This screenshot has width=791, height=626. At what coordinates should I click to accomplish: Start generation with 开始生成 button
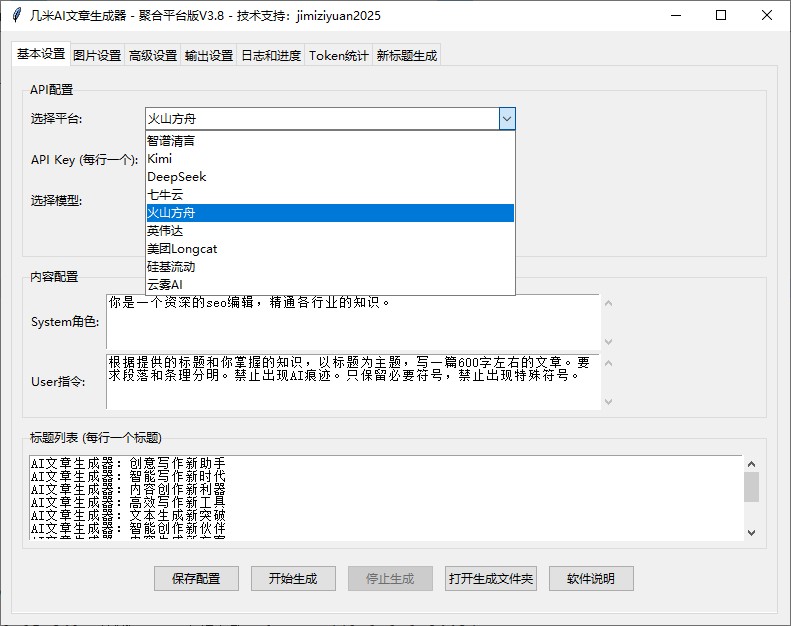pos(293,579)
